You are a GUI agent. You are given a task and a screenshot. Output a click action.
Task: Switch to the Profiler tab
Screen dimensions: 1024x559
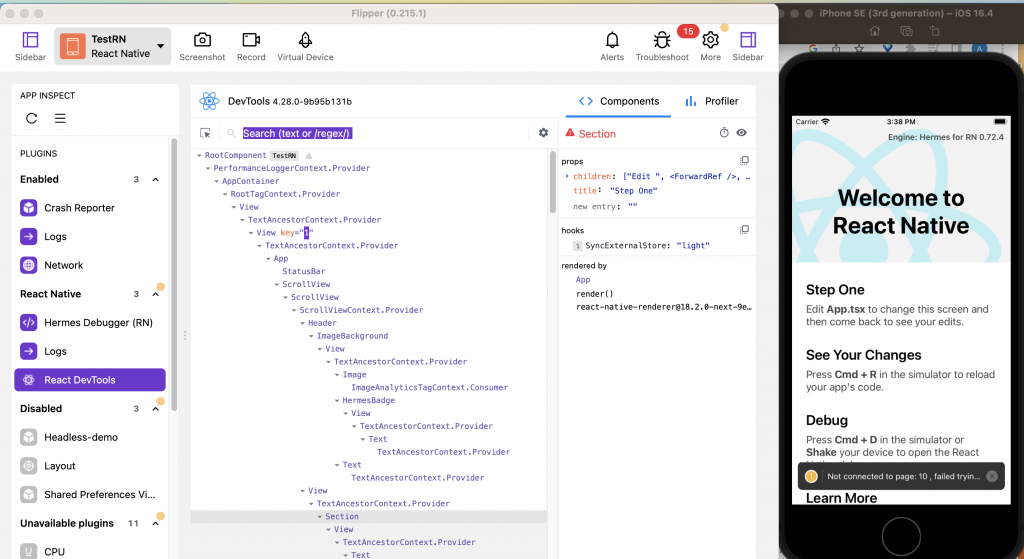click(x=712, y=101)
